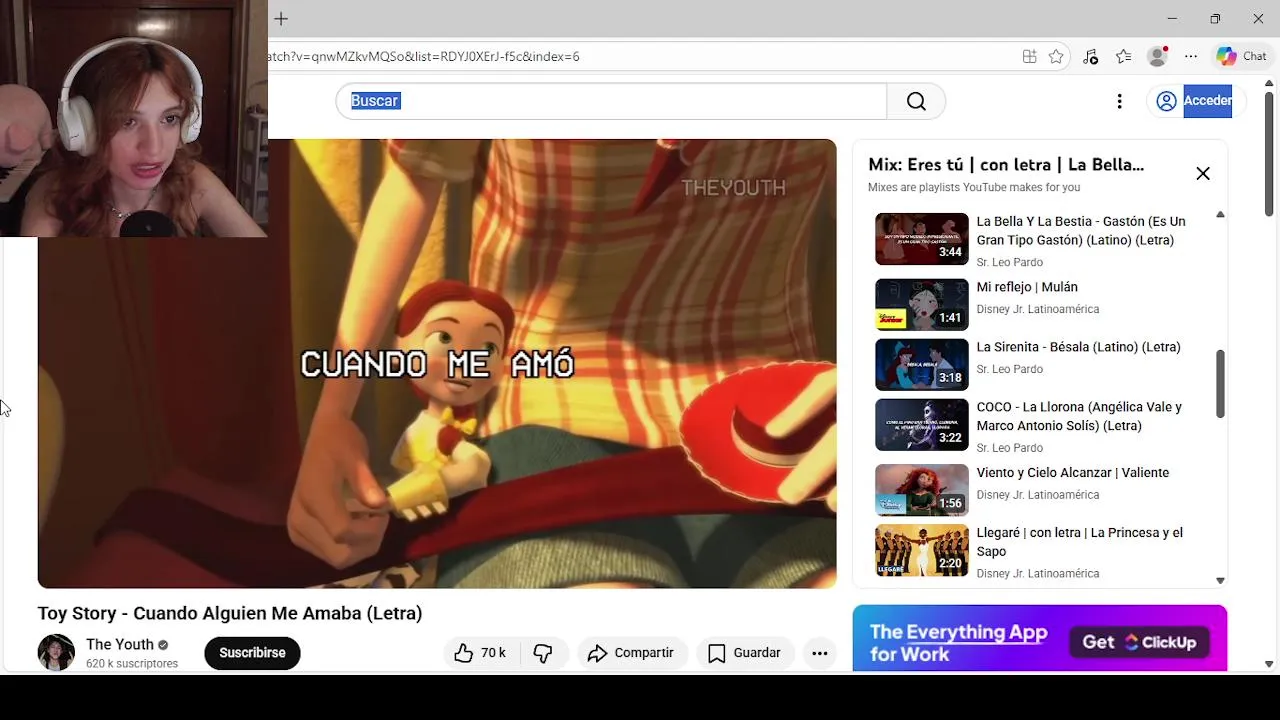The image size is (1280, 720).
Task: Click Guardar save button
Action: (745, 653)
